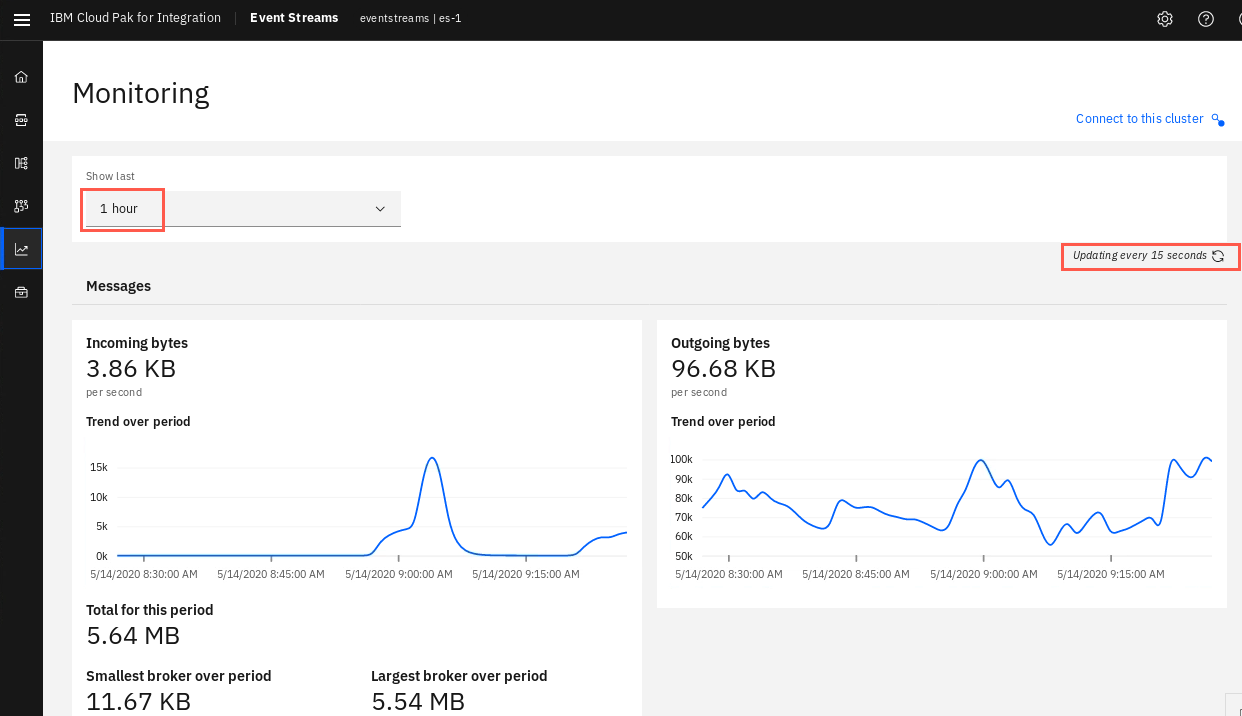Screen dimensions: 1242x716
Task: Click IBM Cloud Pak for Integration title
Action: point(135,18)
